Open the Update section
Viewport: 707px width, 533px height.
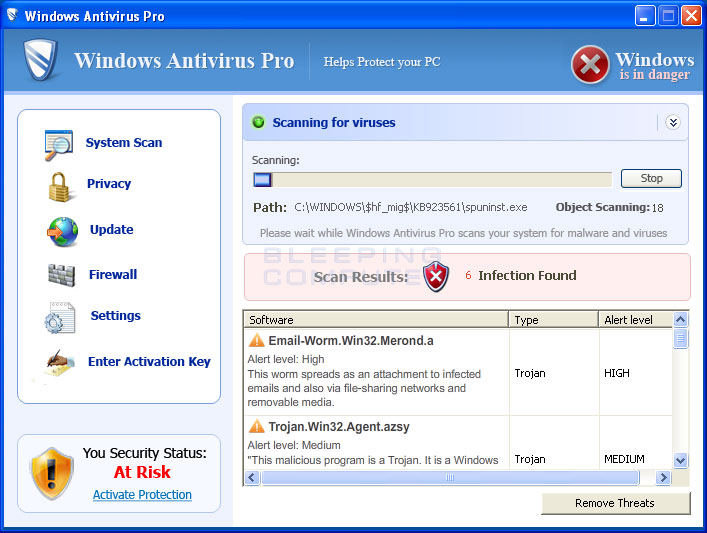click(111, 230)
